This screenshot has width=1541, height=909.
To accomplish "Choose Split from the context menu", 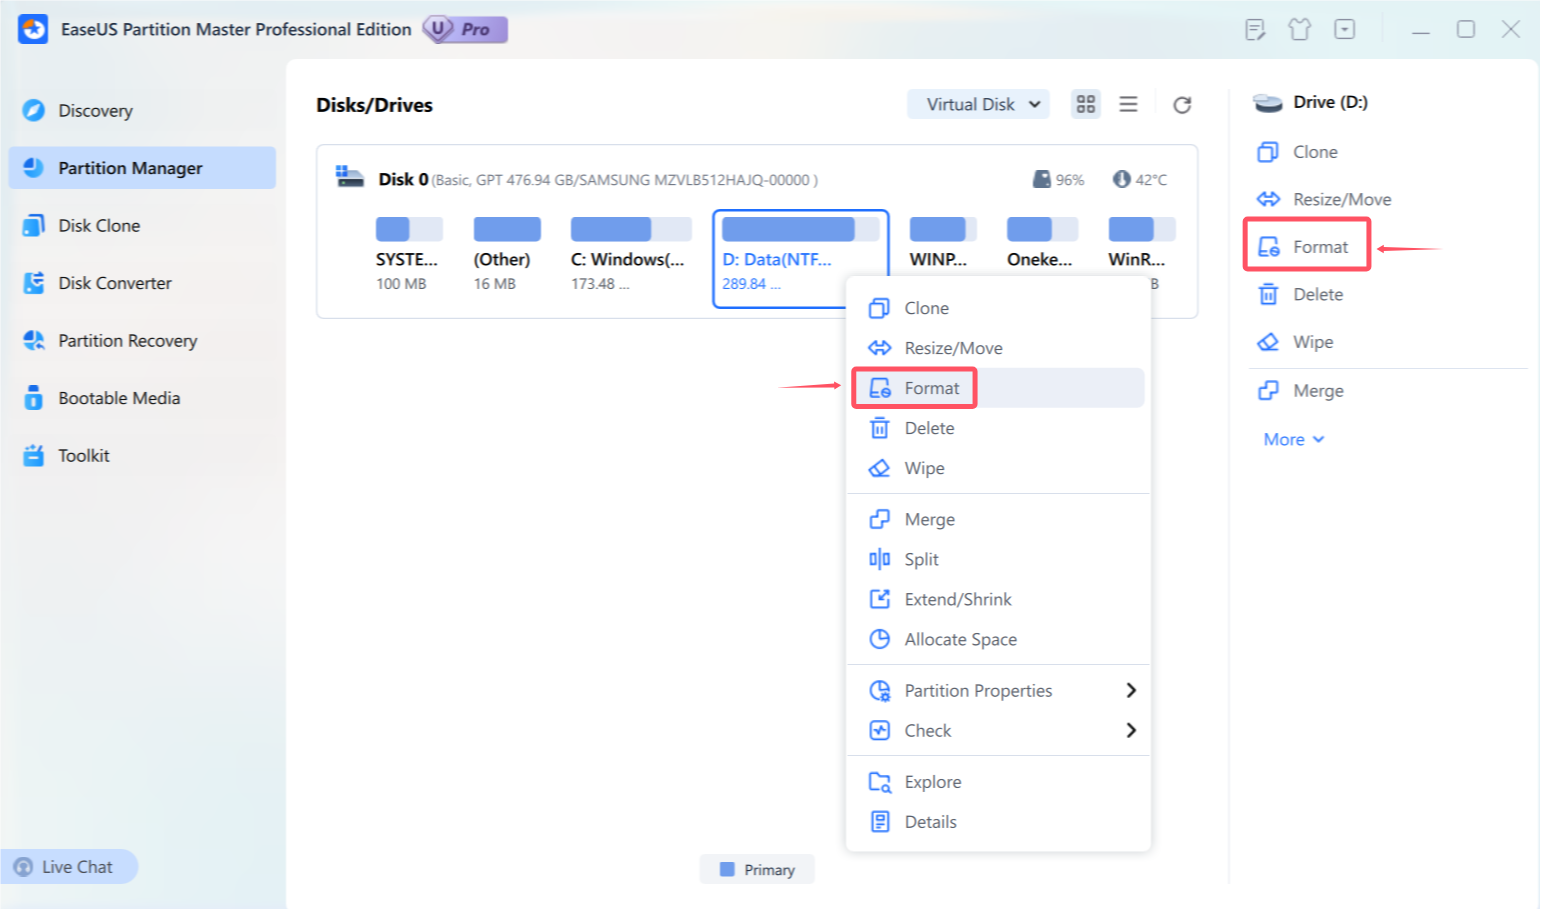I will [x=998, y=559].
